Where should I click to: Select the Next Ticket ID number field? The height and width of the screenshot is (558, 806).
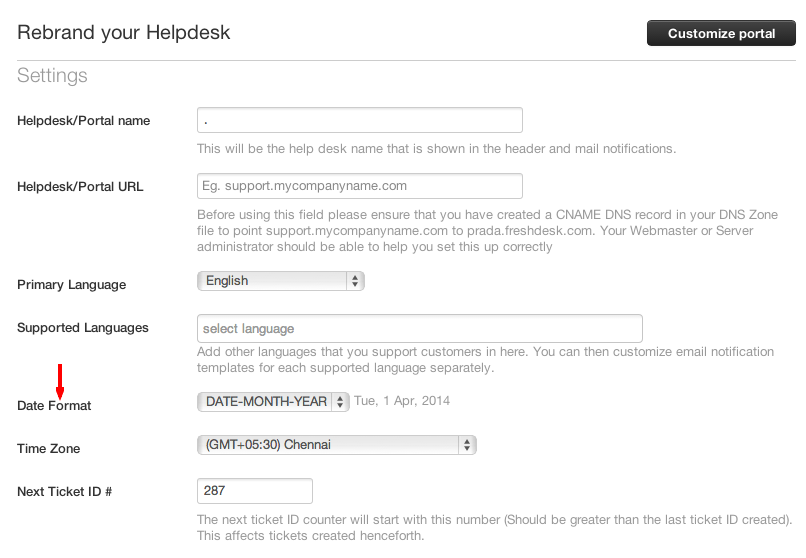click(255, 491)
